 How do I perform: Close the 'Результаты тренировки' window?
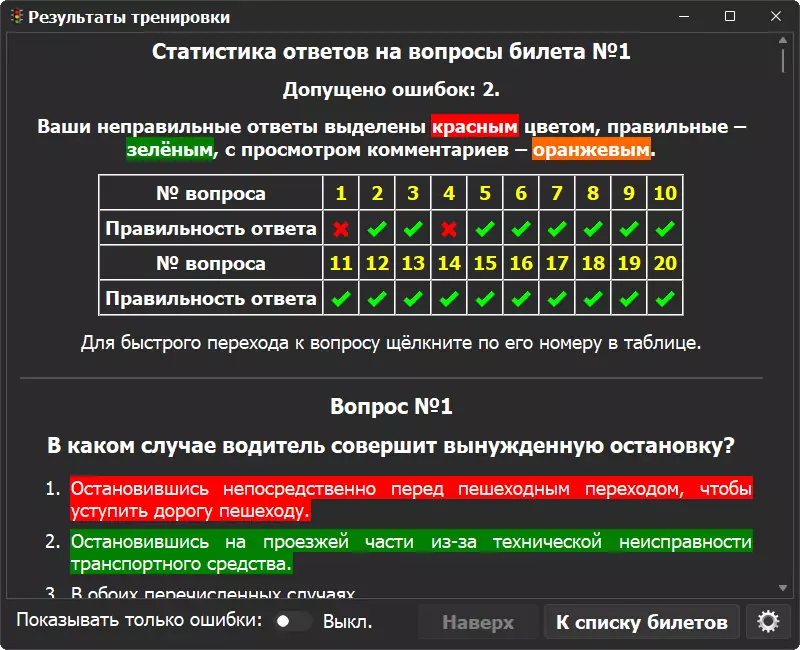(x=776, y=16)
